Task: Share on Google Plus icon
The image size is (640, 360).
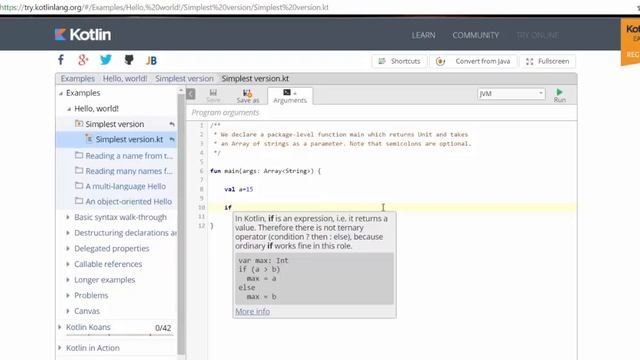Action: click(83, 60)
